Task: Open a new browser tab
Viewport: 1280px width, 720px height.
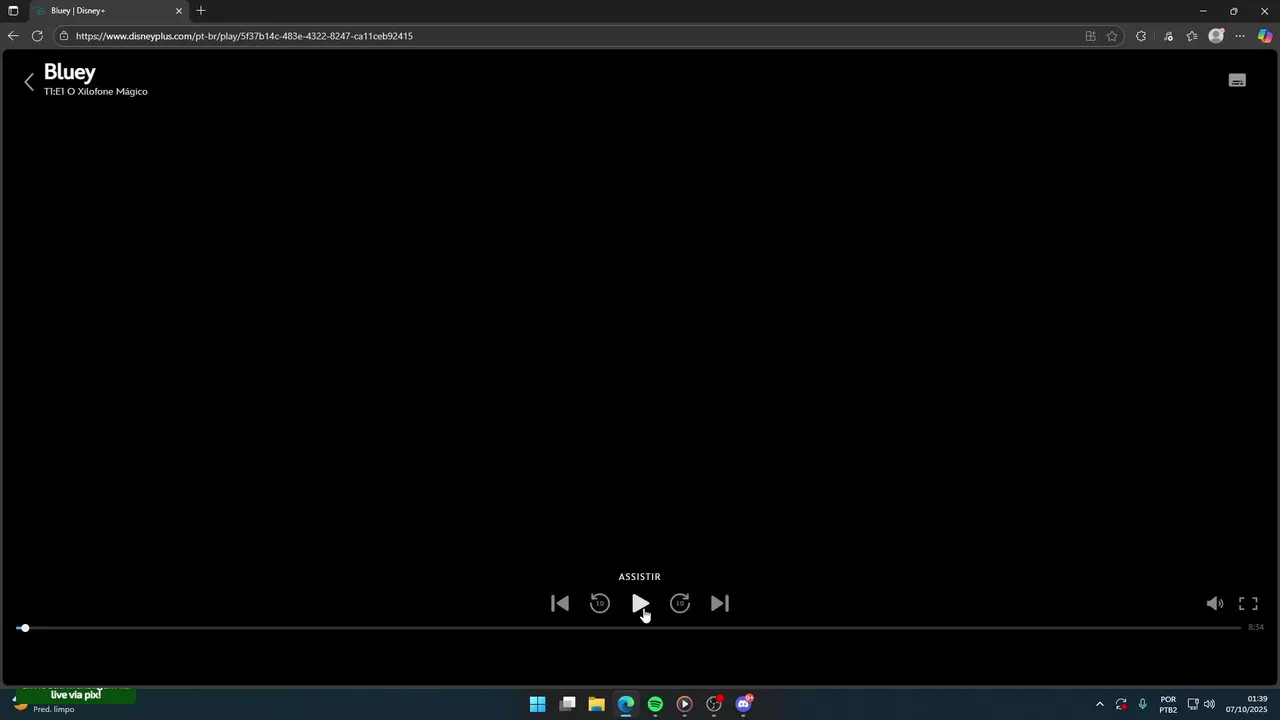Action: (x=201, y=11)
